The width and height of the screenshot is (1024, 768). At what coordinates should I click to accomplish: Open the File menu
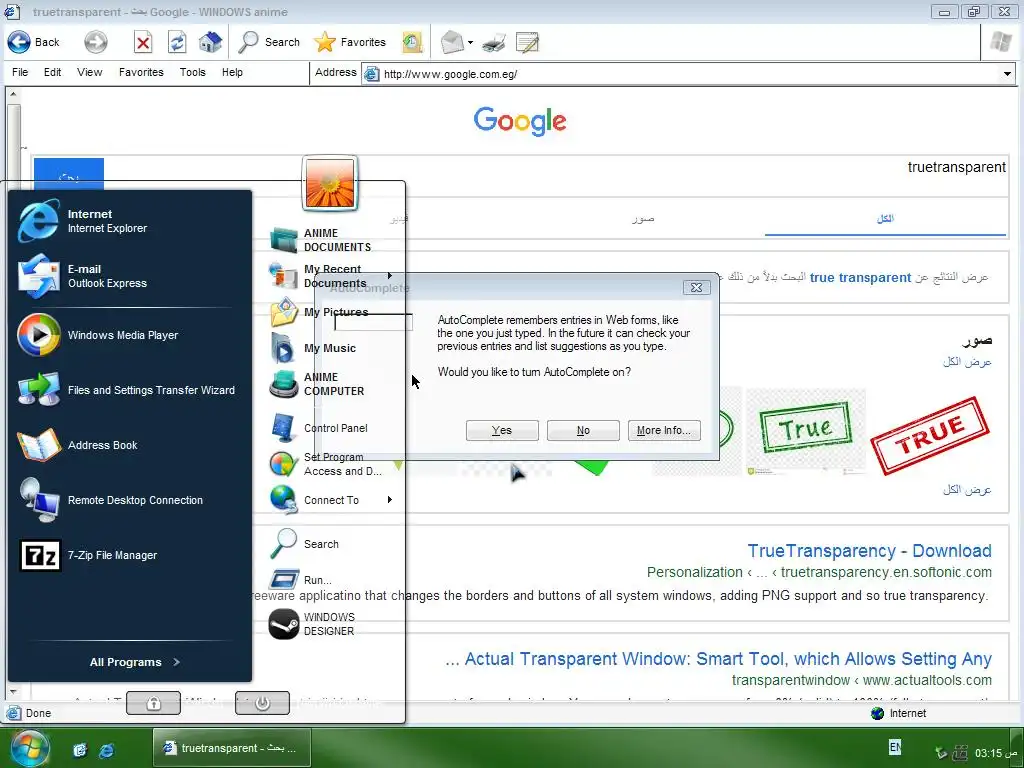20,72
